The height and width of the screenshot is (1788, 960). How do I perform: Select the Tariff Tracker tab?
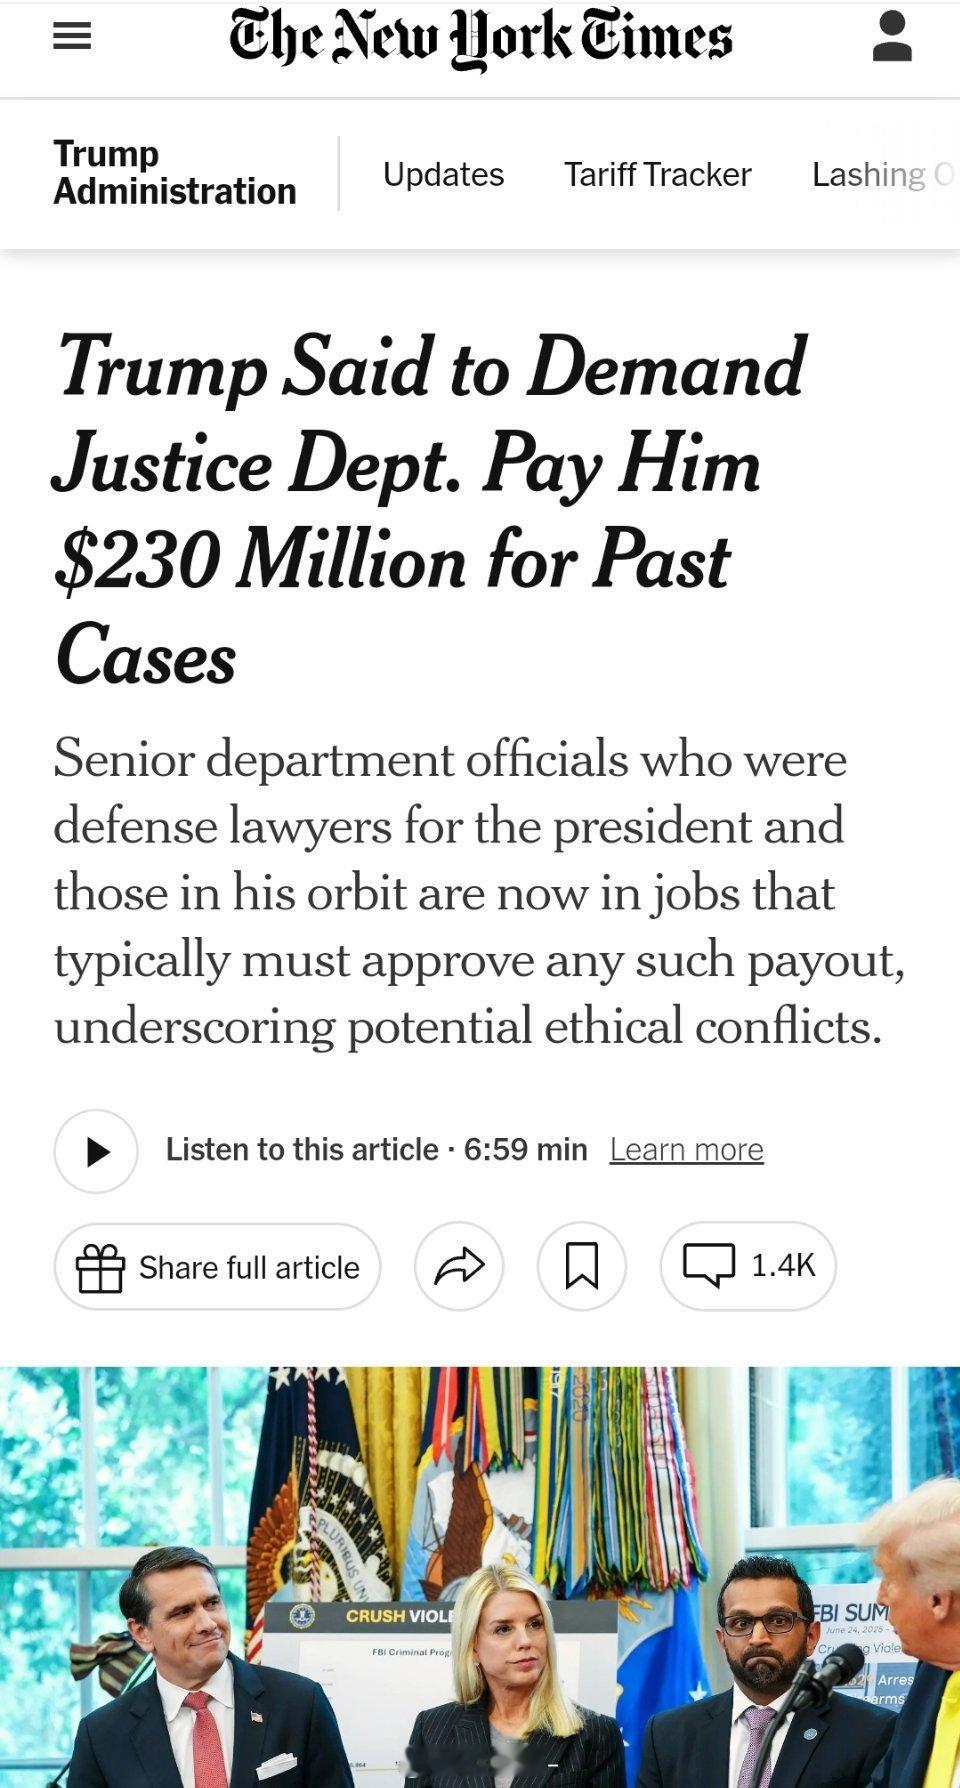(x=657, y=174)
